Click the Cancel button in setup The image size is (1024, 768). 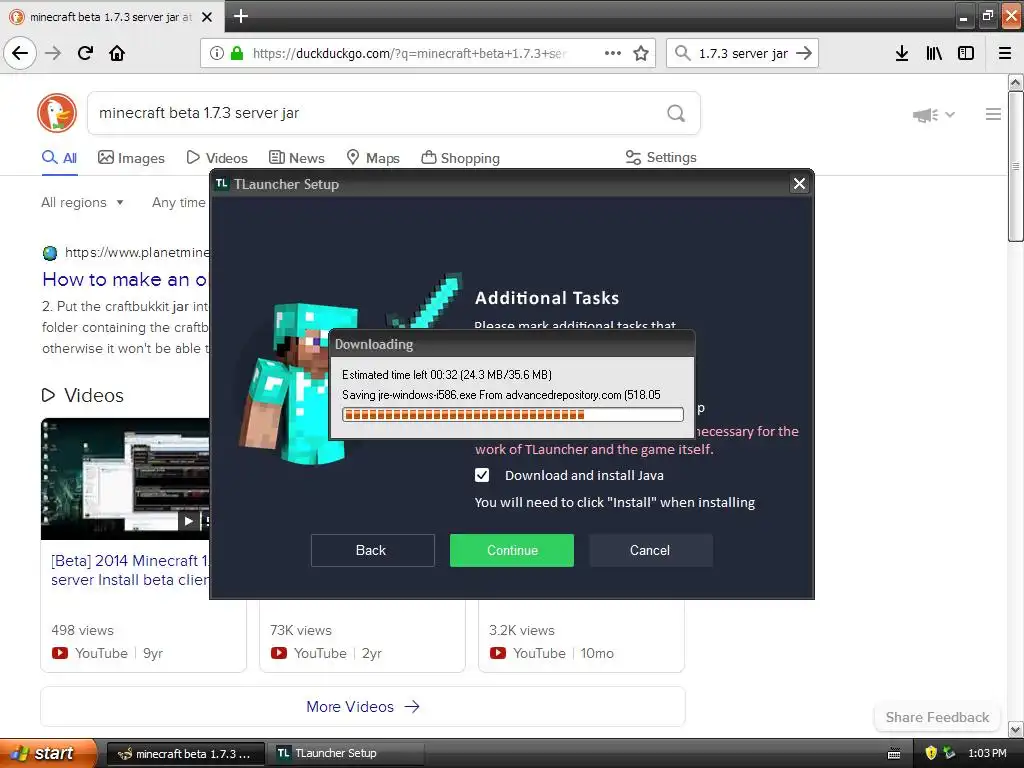650,551
